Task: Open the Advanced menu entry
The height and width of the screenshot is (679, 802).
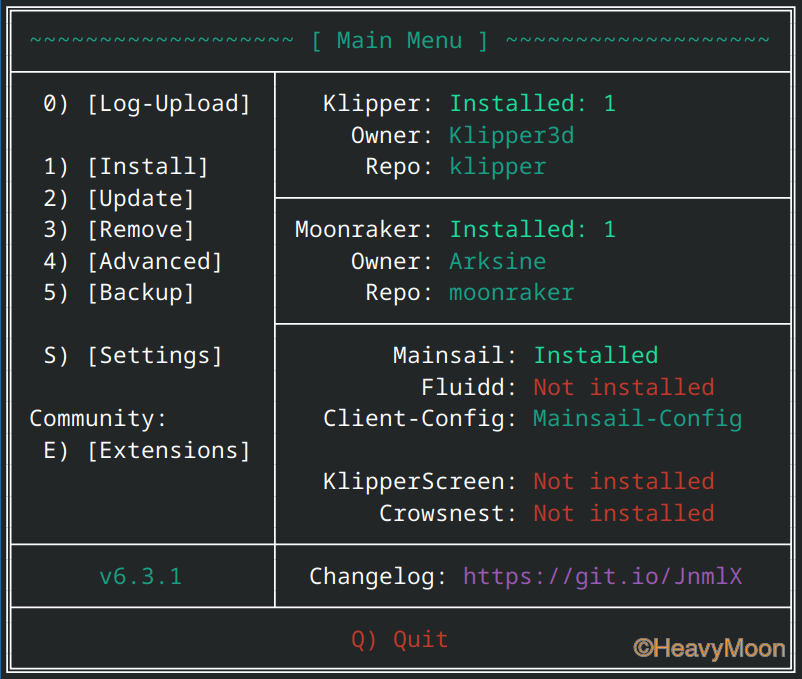Action: point(132,261)
